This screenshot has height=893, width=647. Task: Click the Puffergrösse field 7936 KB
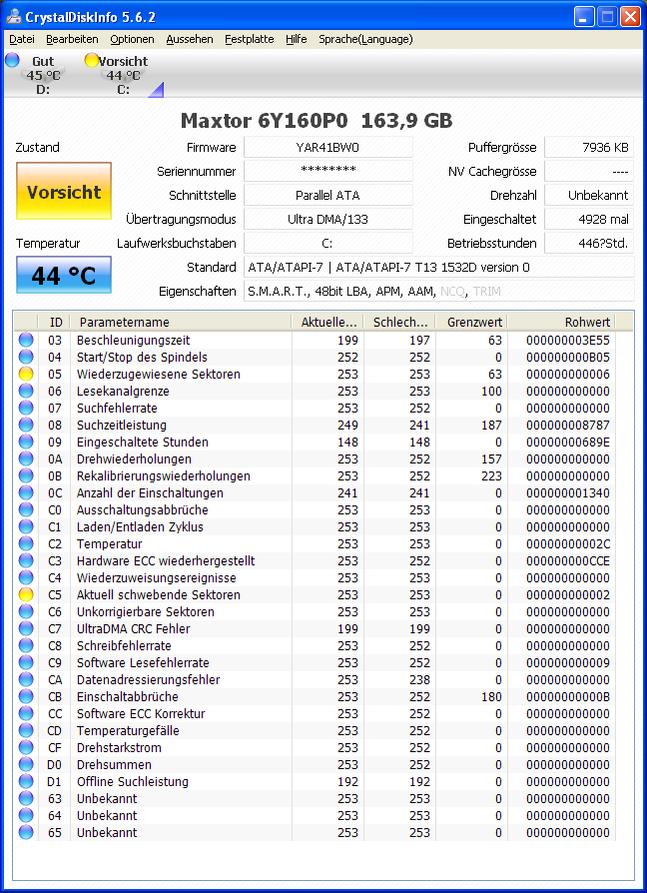pyautogui.click(x=589, y=148)
